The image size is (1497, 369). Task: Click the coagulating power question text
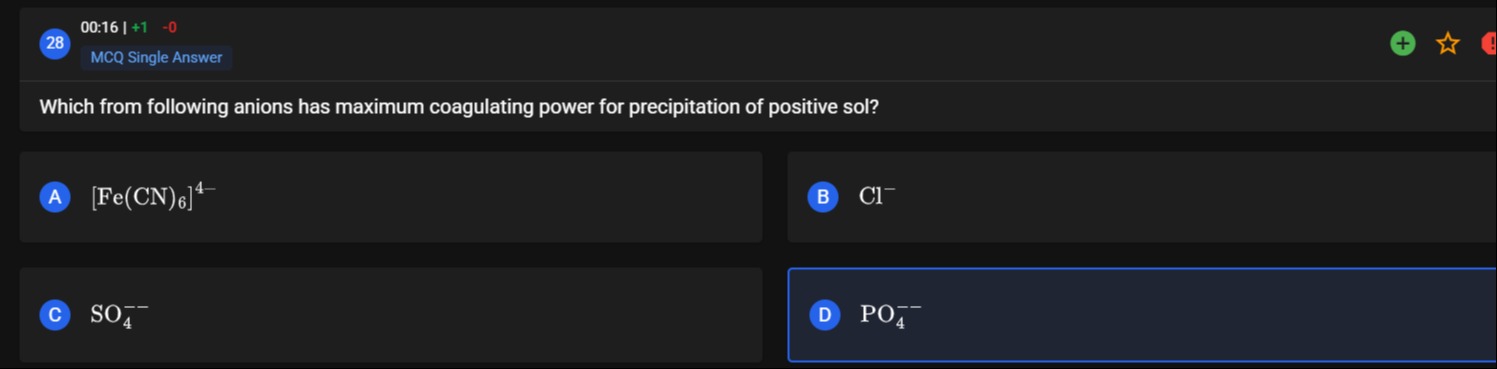pyautogui.click(x=459, y=107)
